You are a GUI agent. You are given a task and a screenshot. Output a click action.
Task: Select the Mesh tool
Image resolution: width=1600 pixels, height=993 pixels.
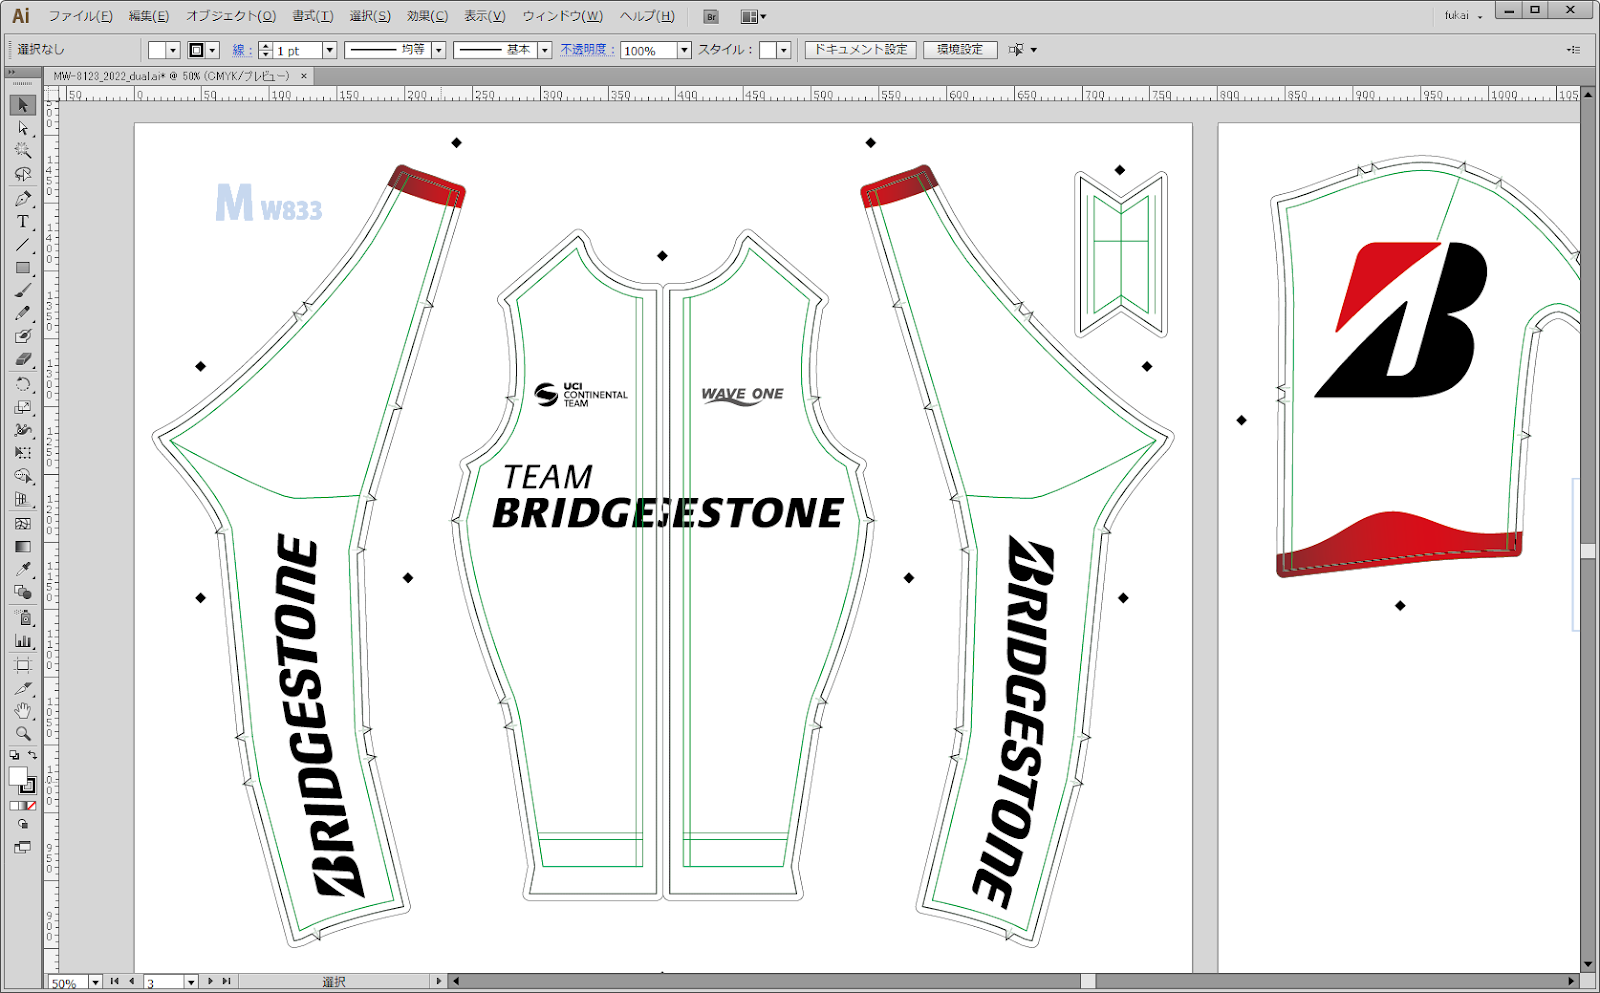coord(23,523)
